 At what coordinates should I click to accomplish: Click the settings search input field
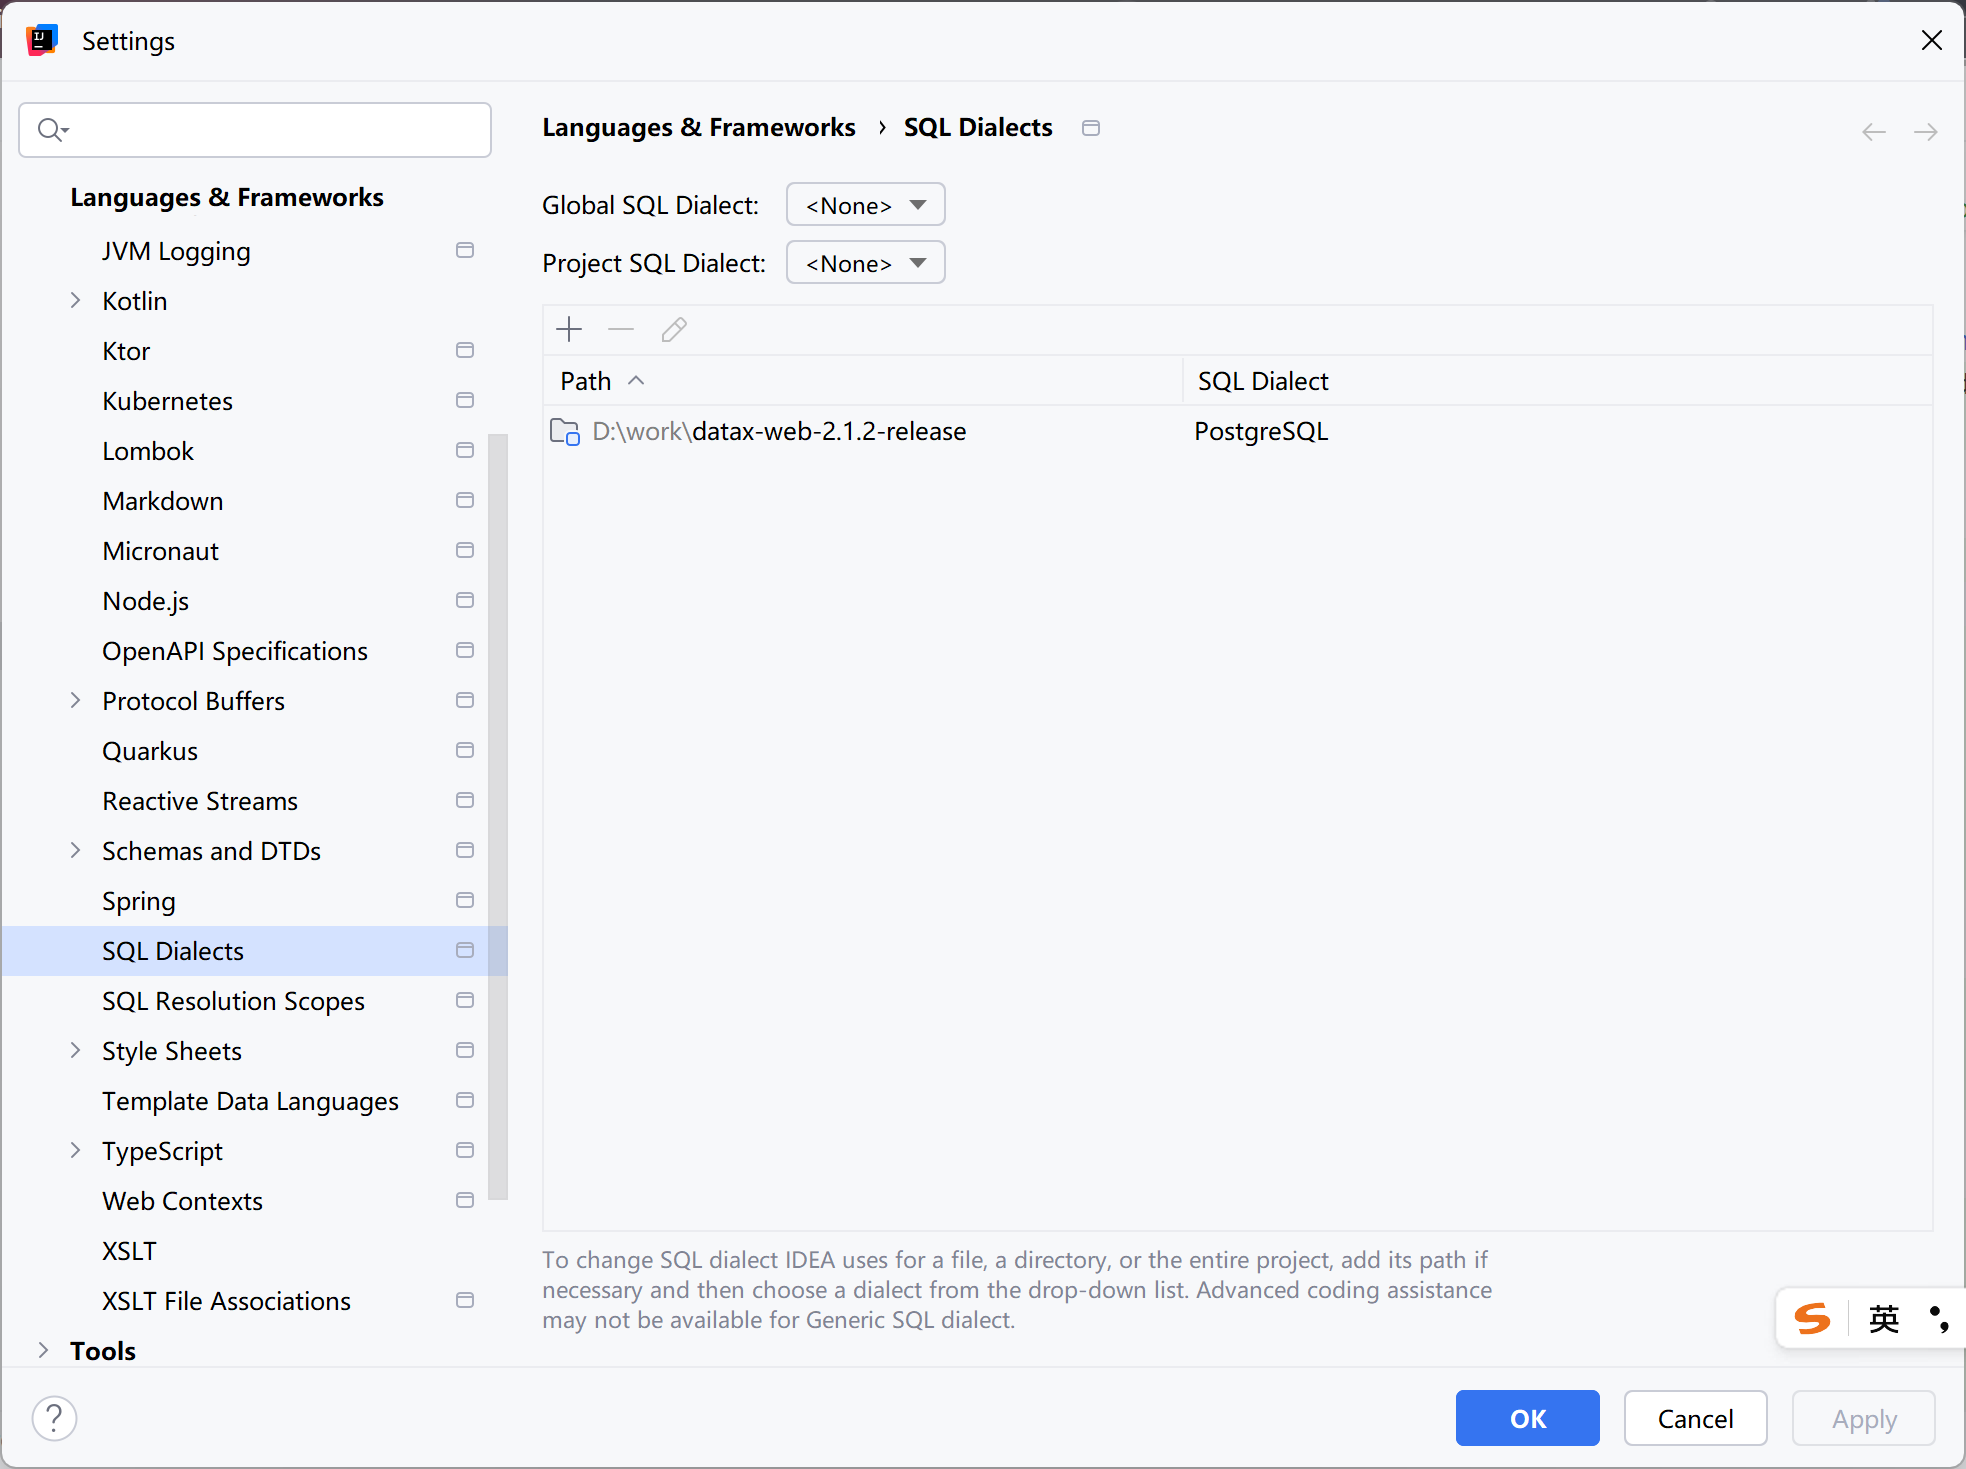[x=270, y=130]
